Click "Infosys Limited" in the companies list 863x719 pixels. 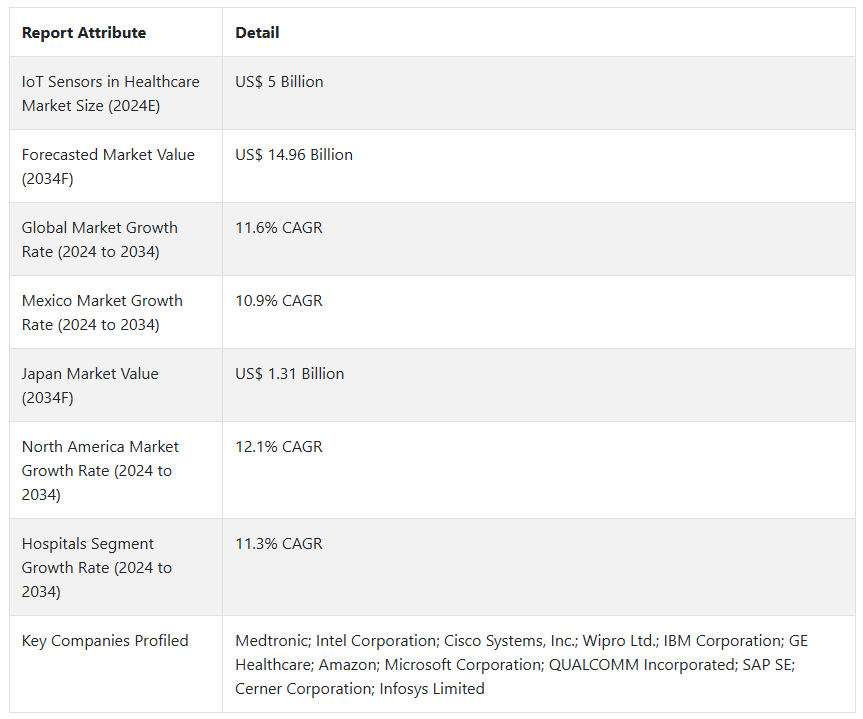click(431, 689)
